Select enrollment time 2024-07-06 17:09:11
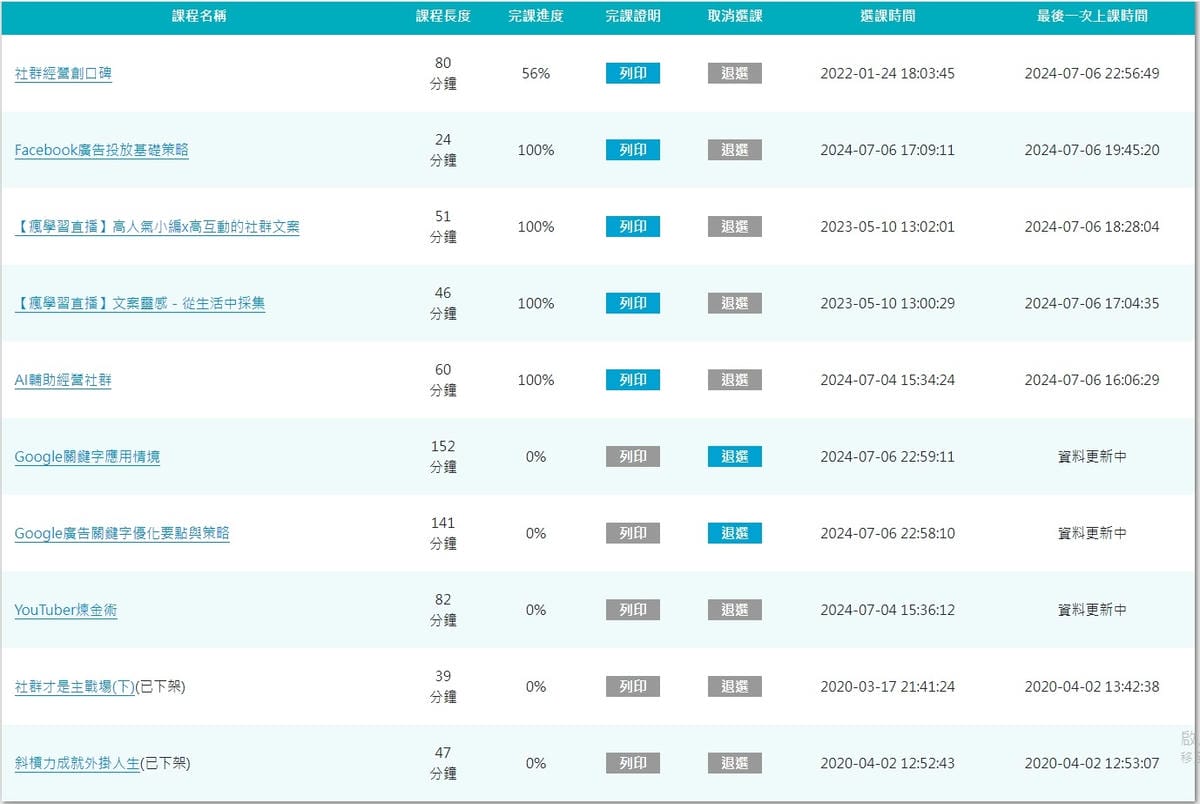The width and height of the screenshot is (1200, 804). pos(887,150)
